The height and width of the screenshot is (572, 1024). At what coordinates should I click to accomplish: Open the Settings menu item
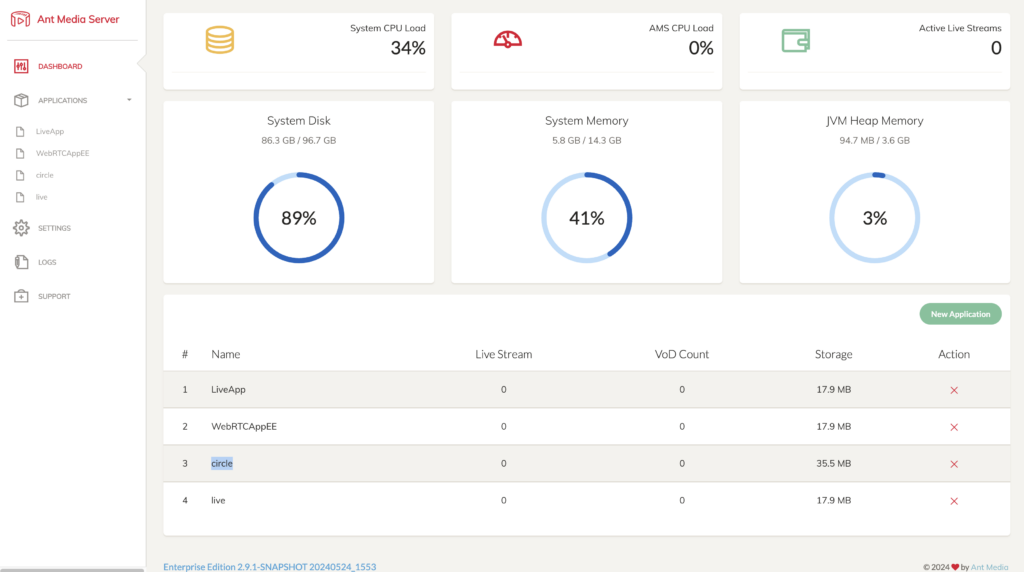coord(54,228)
